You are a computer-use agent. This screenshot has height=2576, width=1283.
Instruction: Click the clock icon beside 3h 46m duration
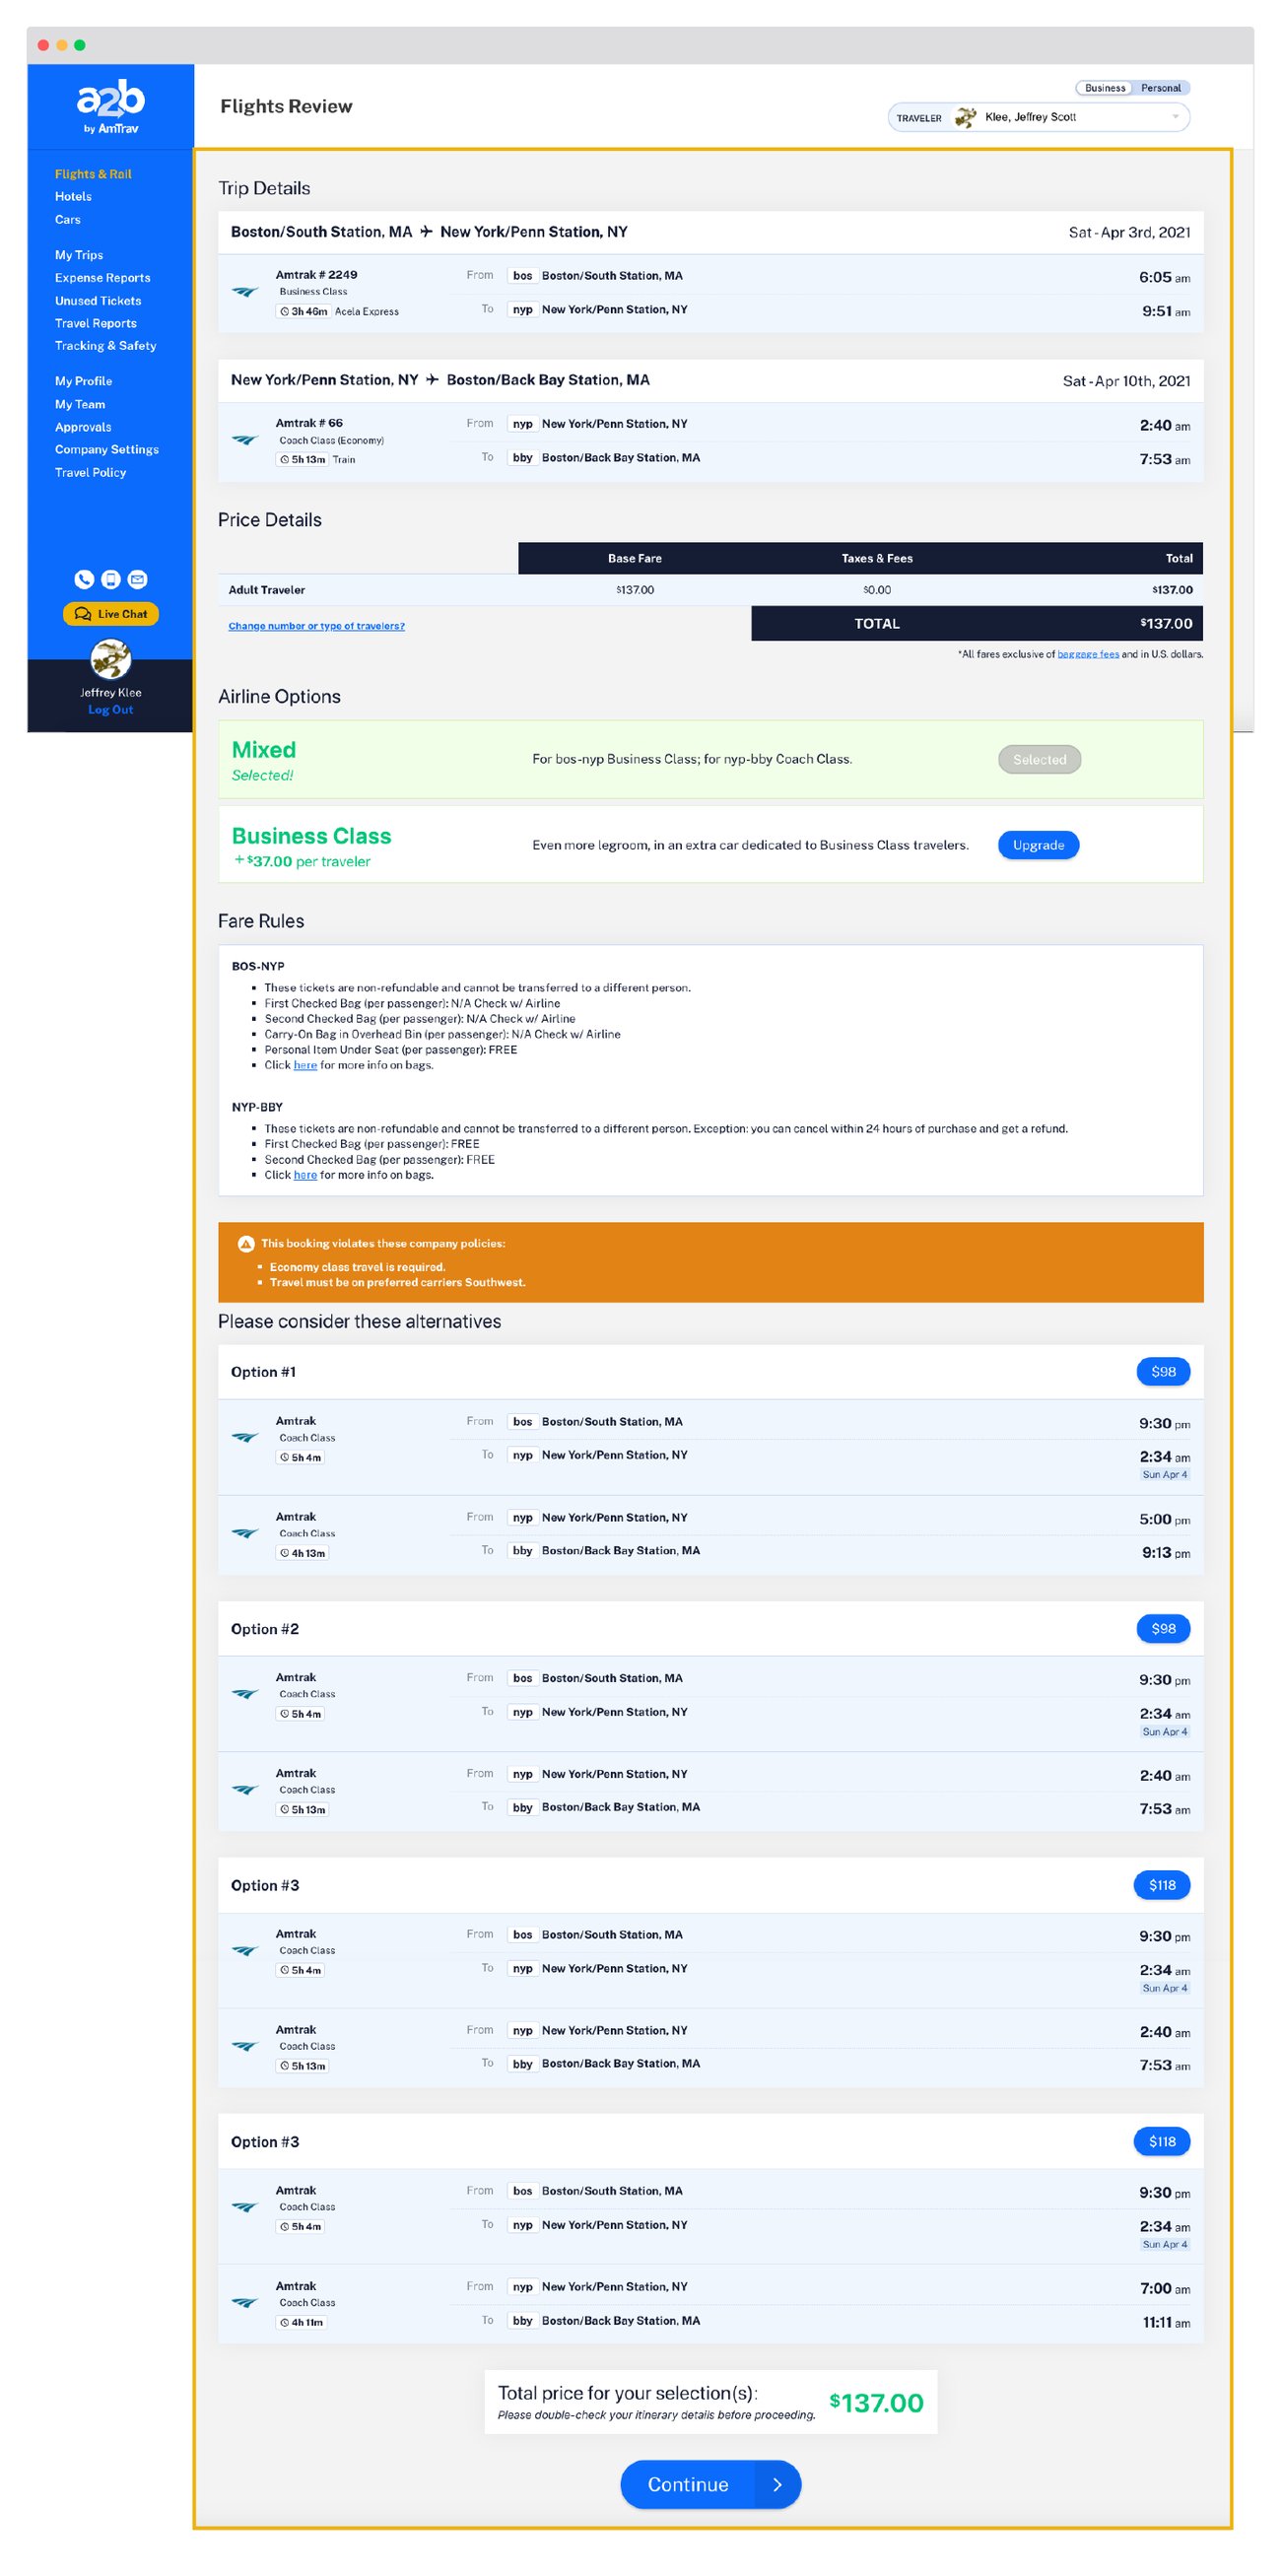285,312
